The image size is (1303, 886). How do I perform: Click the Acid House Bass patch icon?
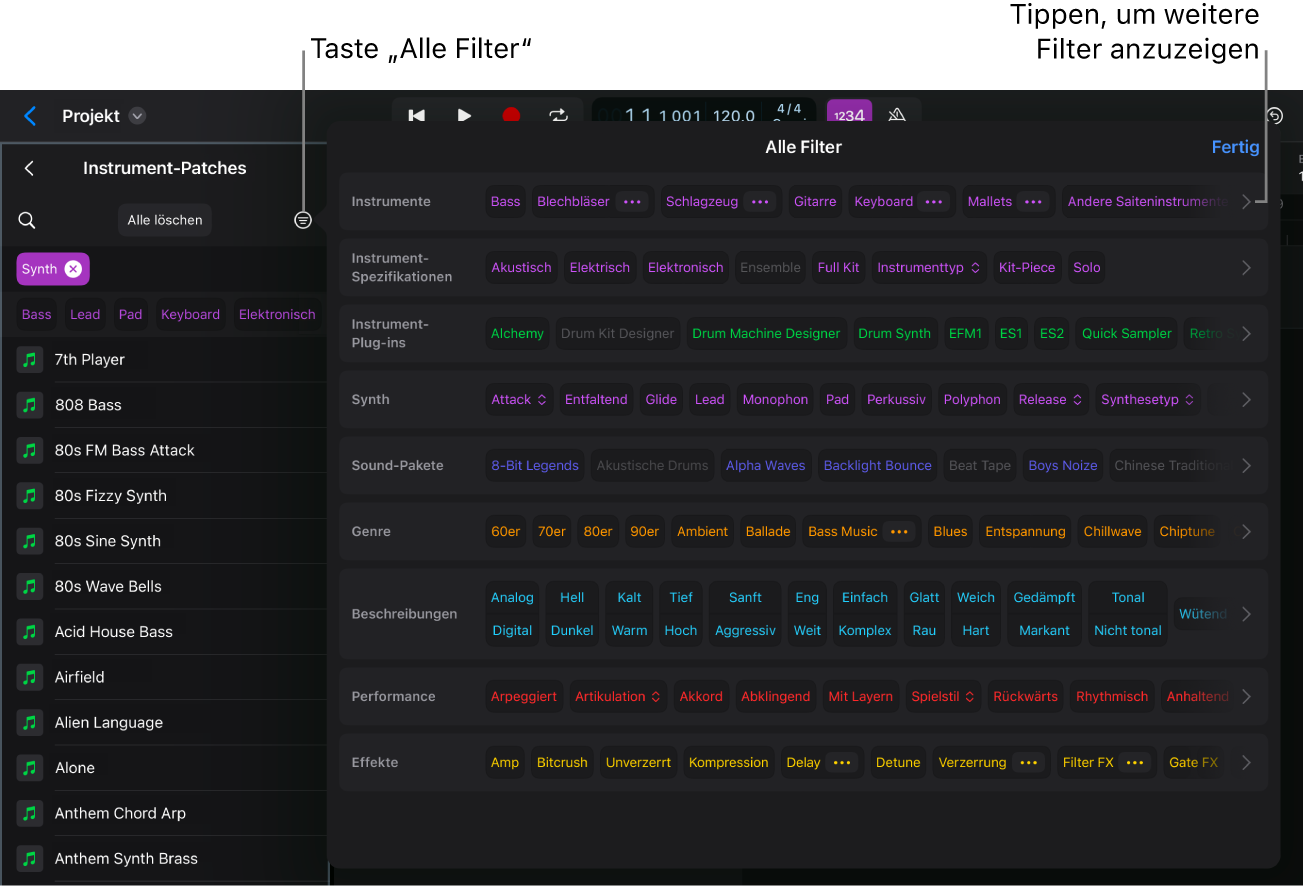pos(30,632)
